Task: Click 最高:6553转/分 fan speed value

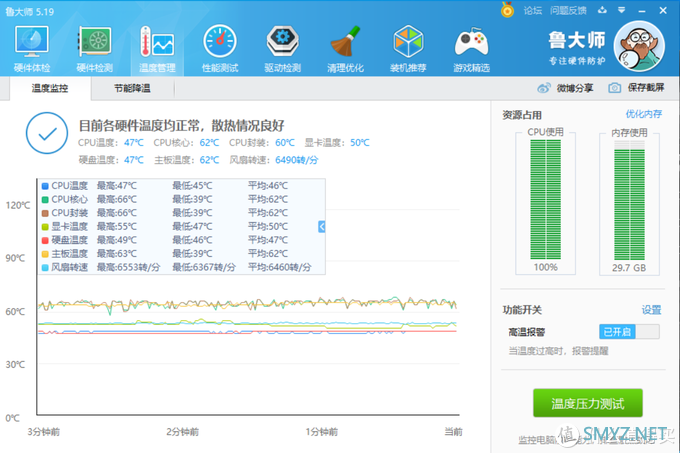Action: (128, 267)
